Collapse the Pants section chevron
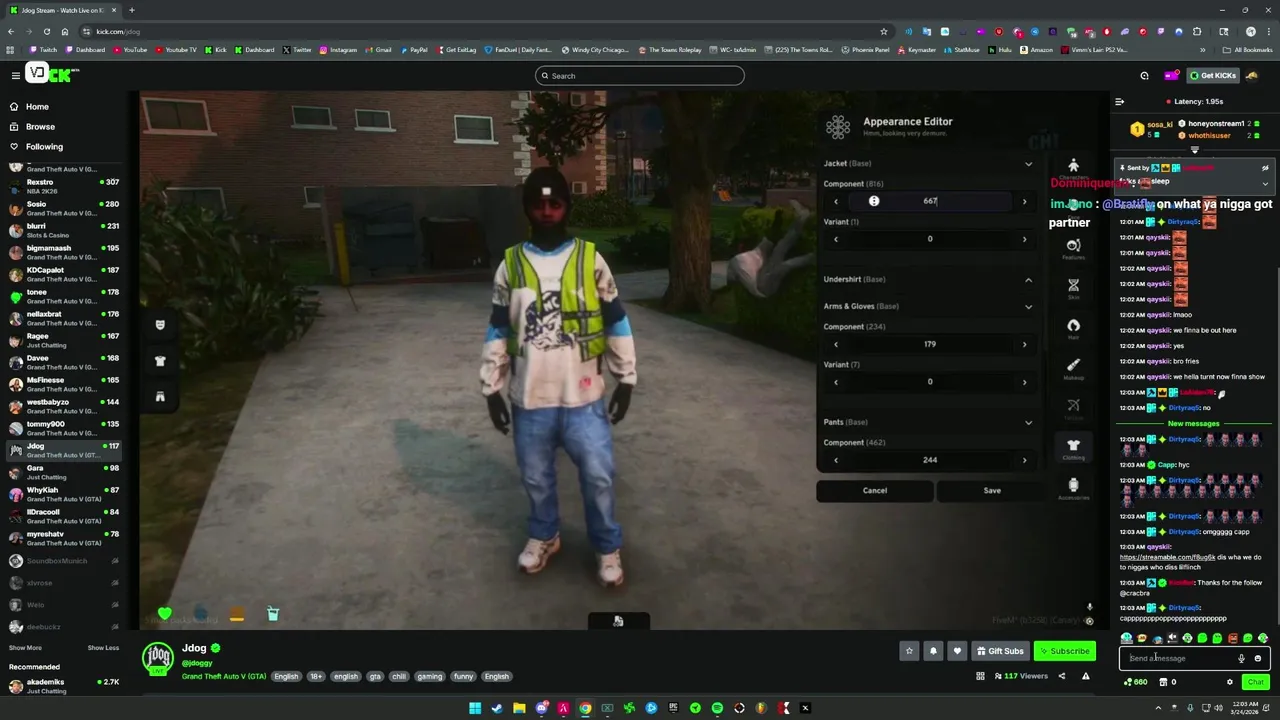 coord(1028,423)
